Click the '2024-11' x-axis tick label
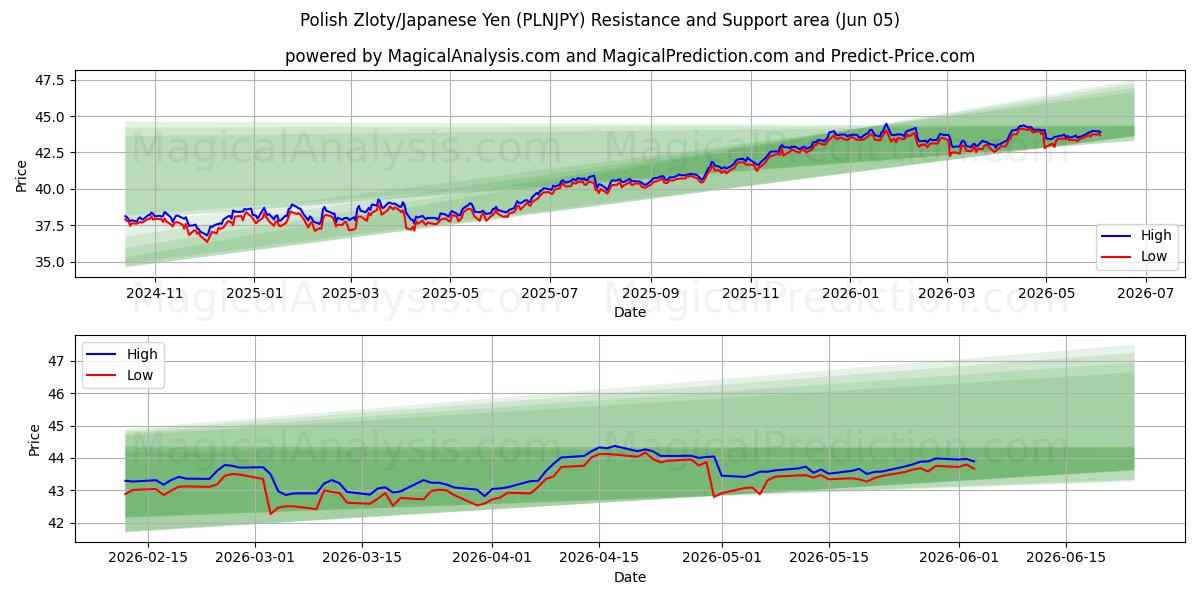Screen dimensions: 1200x600 (x=154, y=292)
